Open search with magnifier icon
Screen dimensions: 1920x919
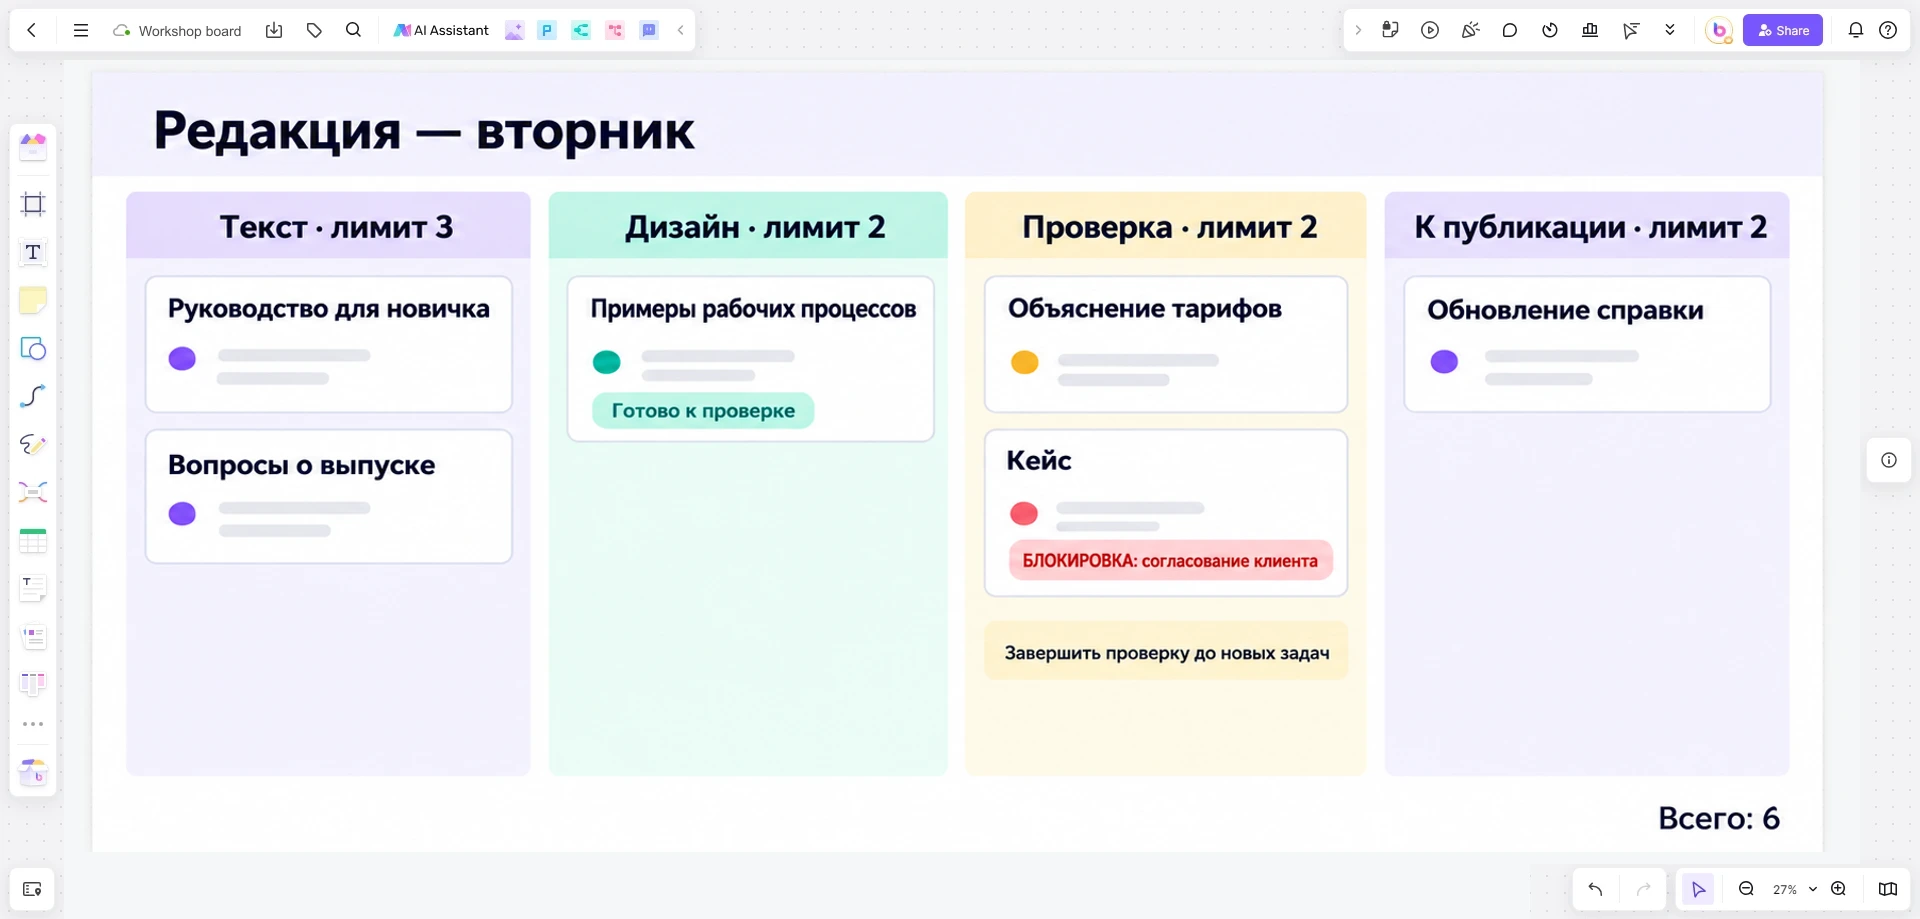[353, 30]
